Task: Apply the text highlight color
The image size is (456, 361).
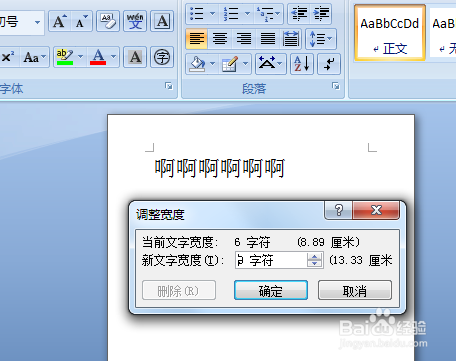Action: click(x=64, y=57)
